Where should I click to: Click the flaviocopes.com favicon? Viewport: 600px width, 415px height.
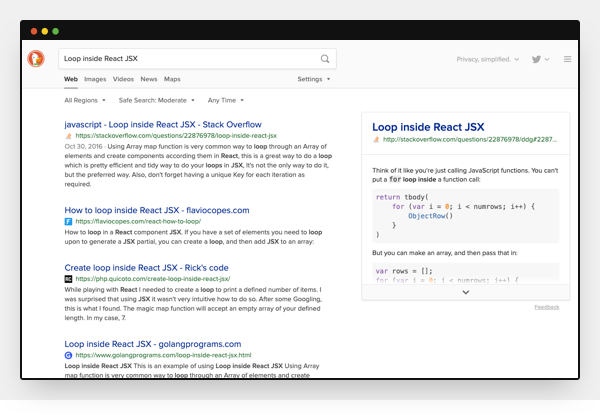[68, 221]
